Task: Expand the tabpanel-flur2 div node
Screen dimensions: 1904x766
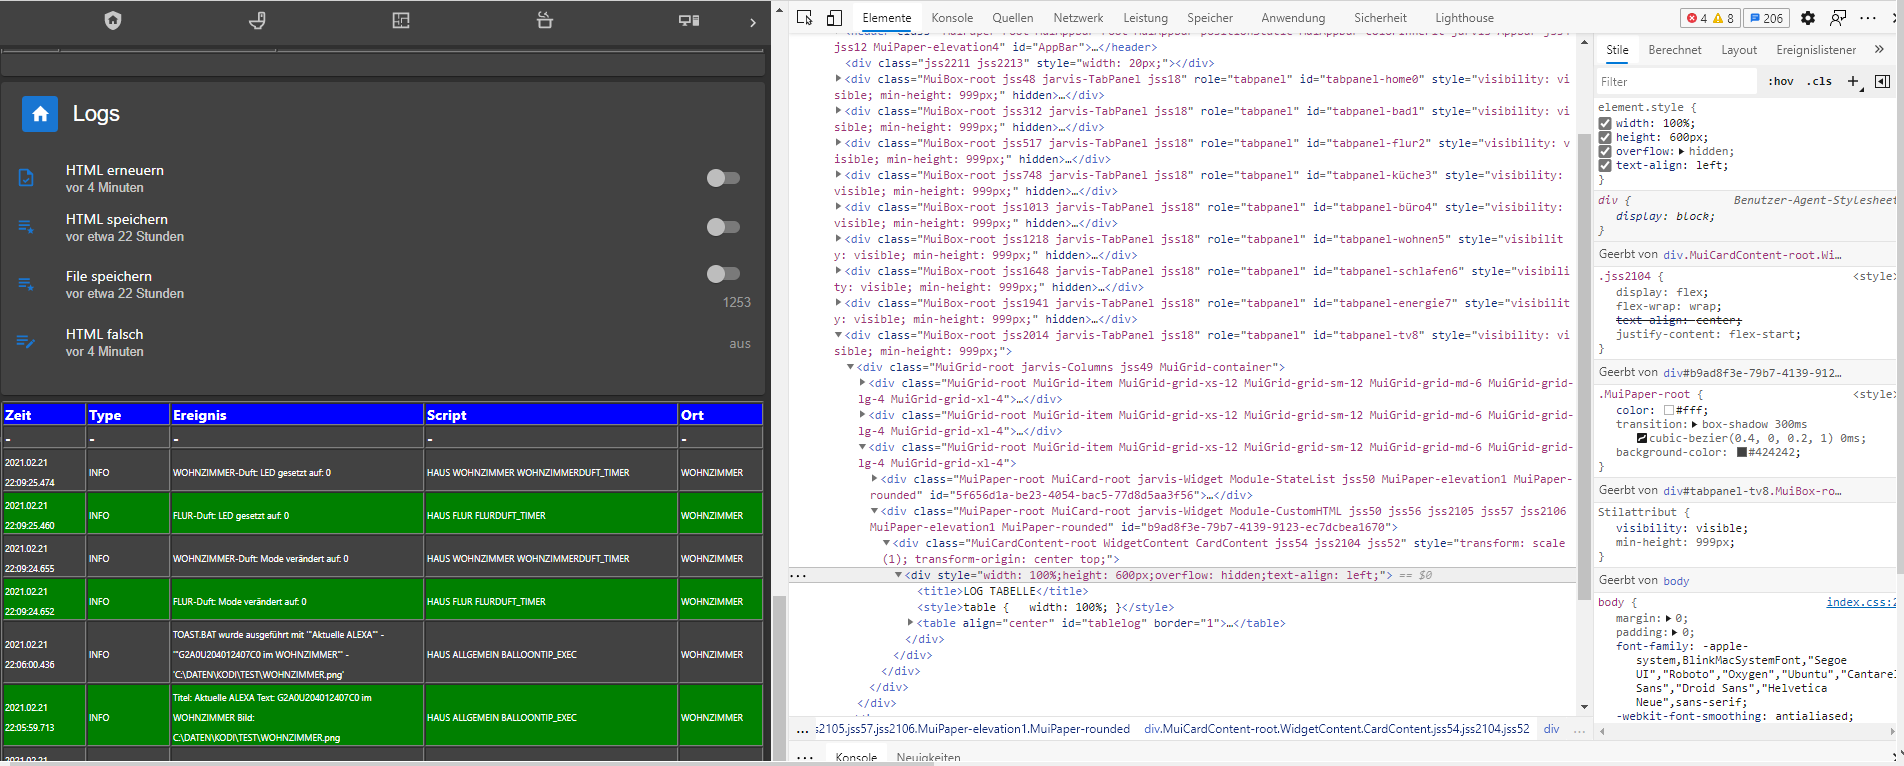Action: pos(839,143)
